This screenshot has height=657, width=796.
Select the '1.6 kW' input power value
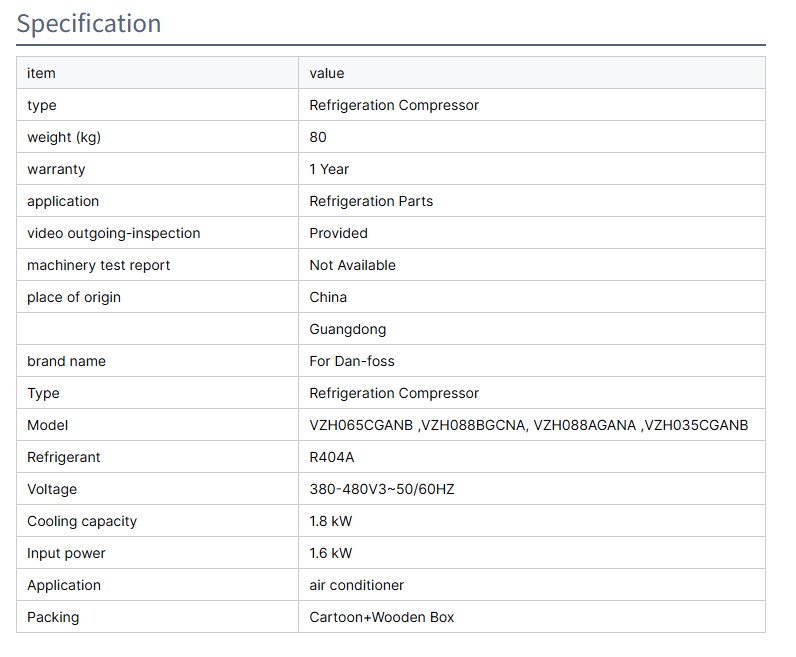(x=331, y=553)
